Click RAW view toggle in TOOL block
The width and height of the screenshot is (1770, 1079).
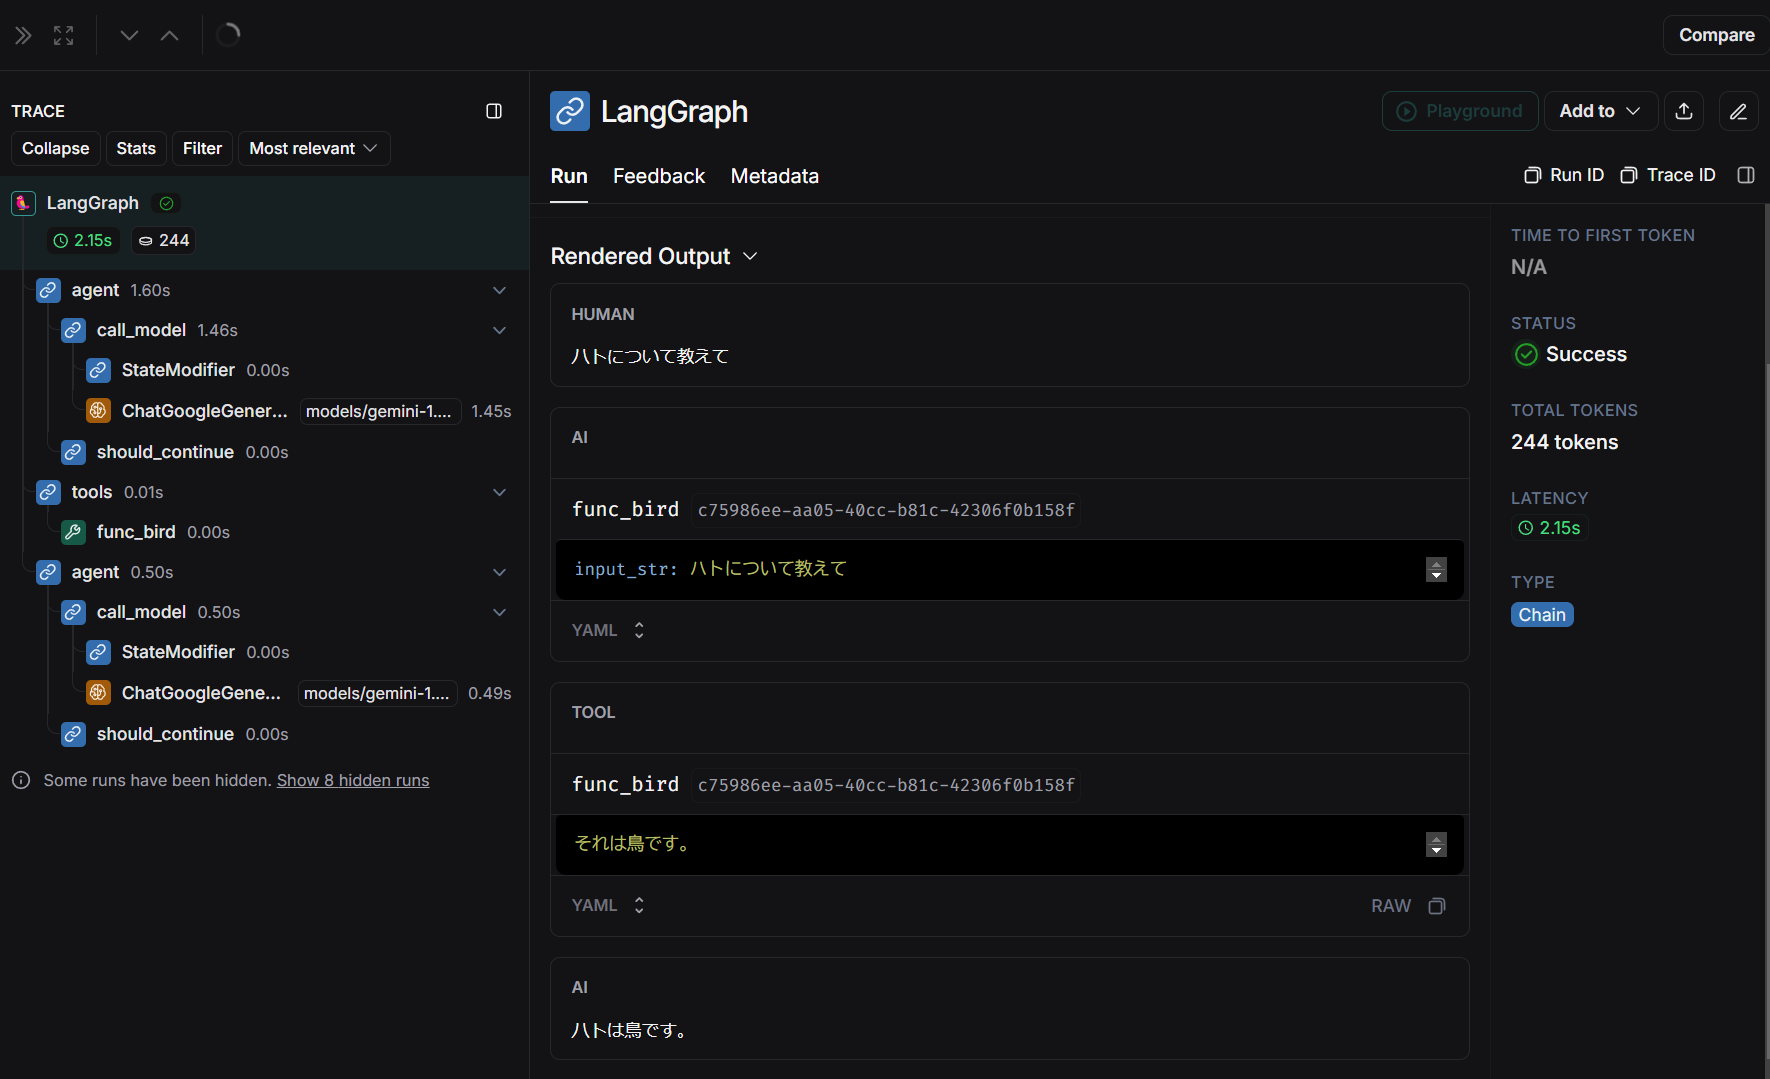pos(1391,906)
